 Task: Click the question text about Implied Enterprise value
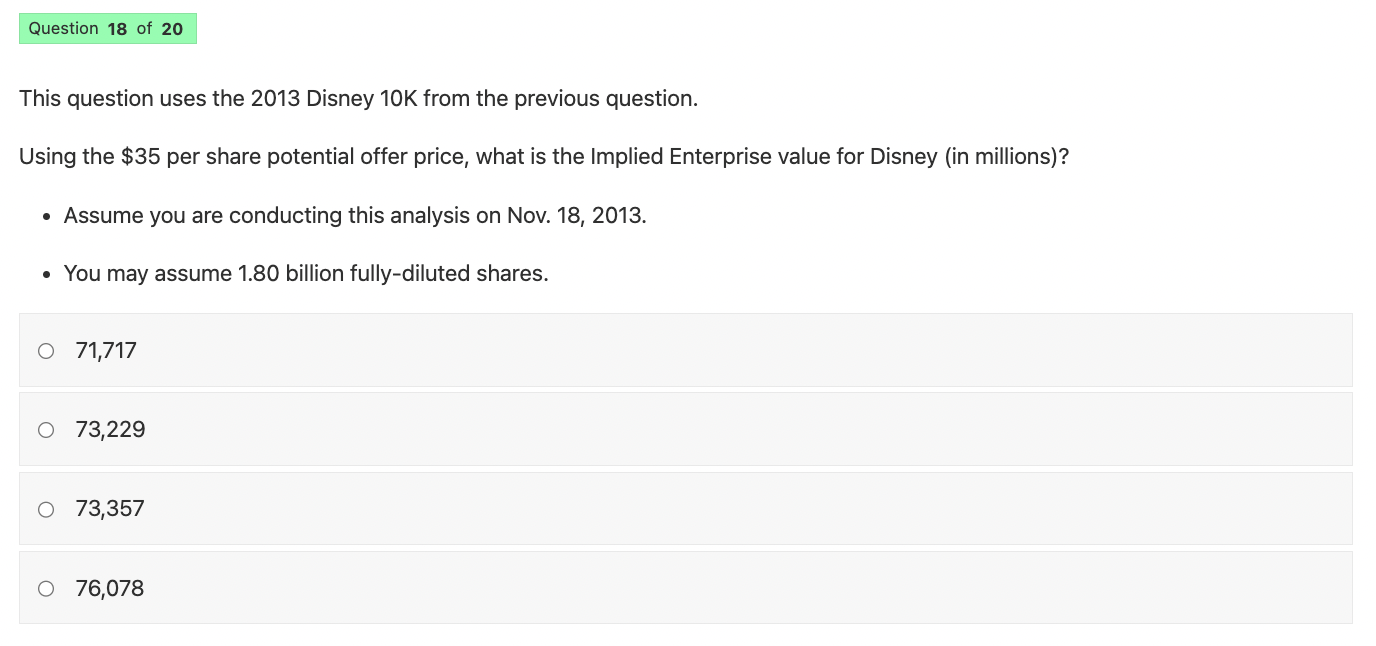click(543, 156)
